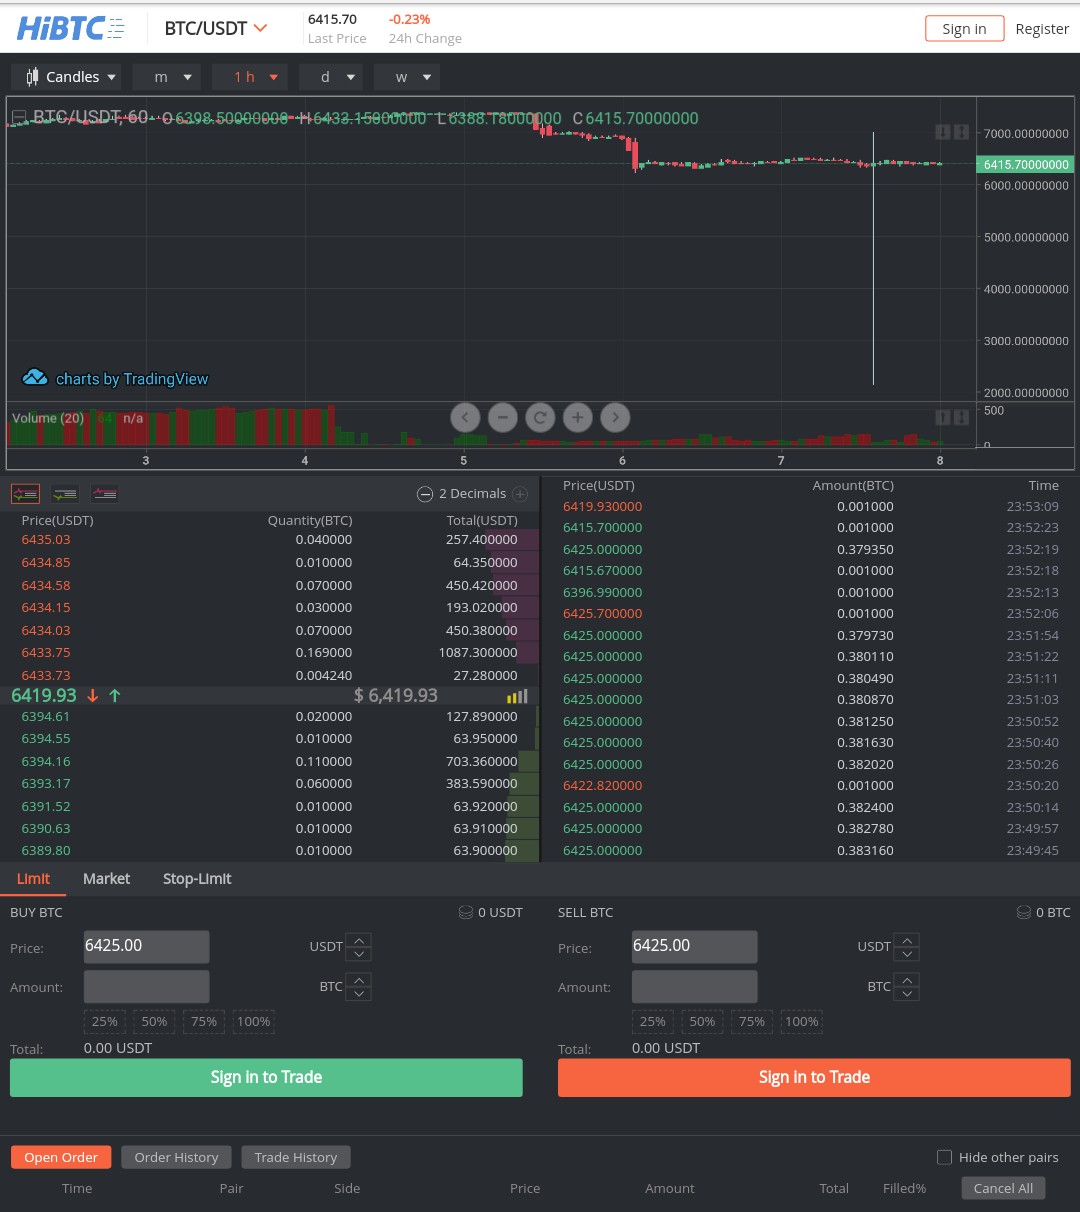The height and width of the screenshot is (1212, 1080).
Task: Zoom in the chart with the plus button
Action: tap(578, 417)
